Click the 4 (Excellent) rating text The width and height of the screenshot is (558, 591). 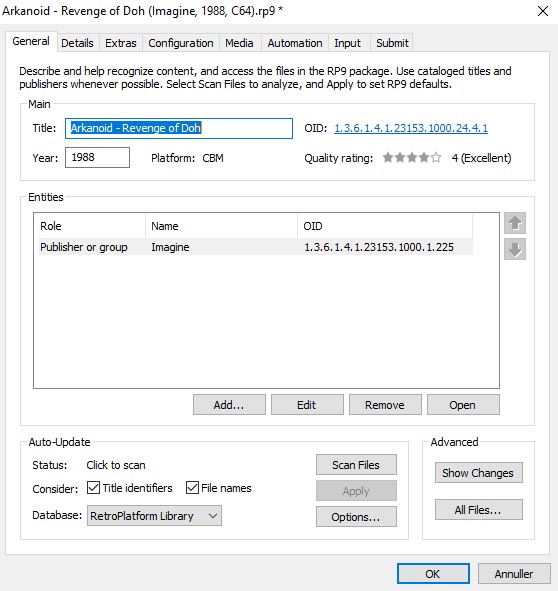point(481,158)
